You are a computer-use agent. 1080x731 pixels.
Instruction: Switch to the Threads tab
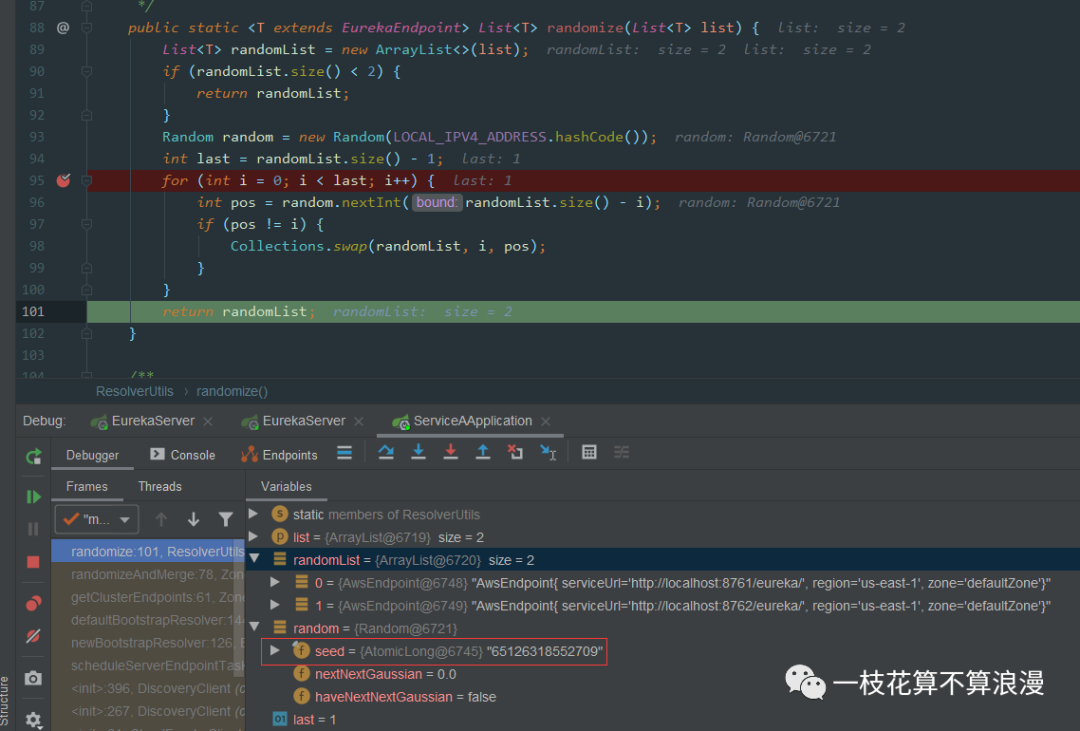pos(160,486)
